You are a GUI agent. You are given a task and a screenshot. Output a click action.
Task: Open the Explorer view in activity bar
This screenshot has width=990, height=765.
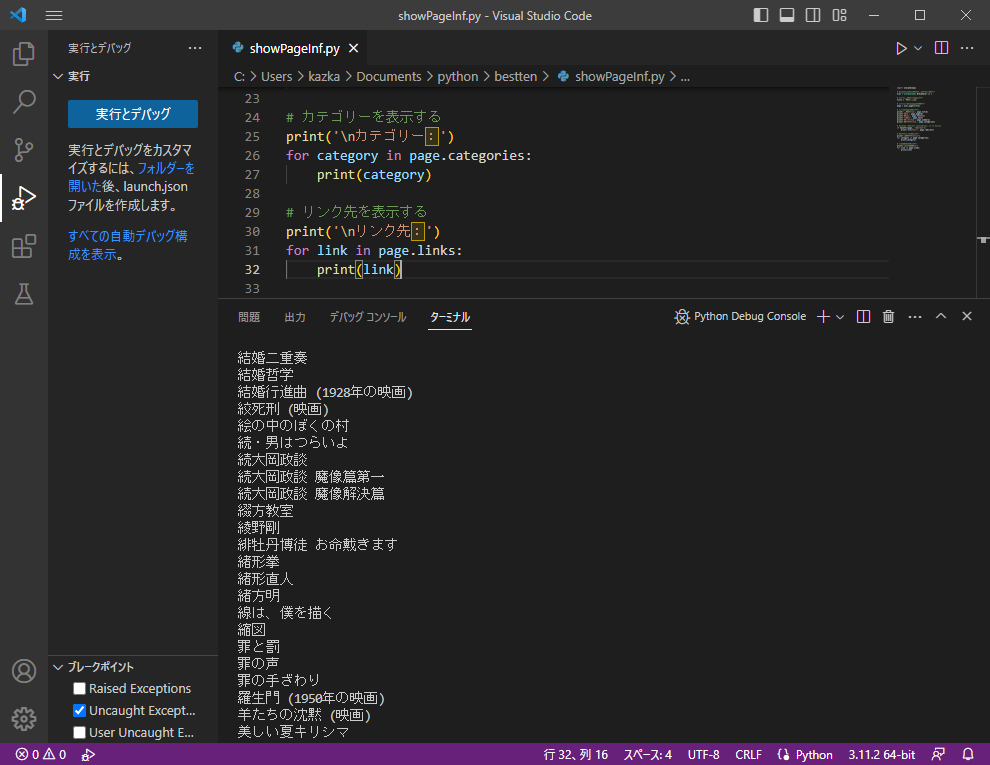point(24,54)
